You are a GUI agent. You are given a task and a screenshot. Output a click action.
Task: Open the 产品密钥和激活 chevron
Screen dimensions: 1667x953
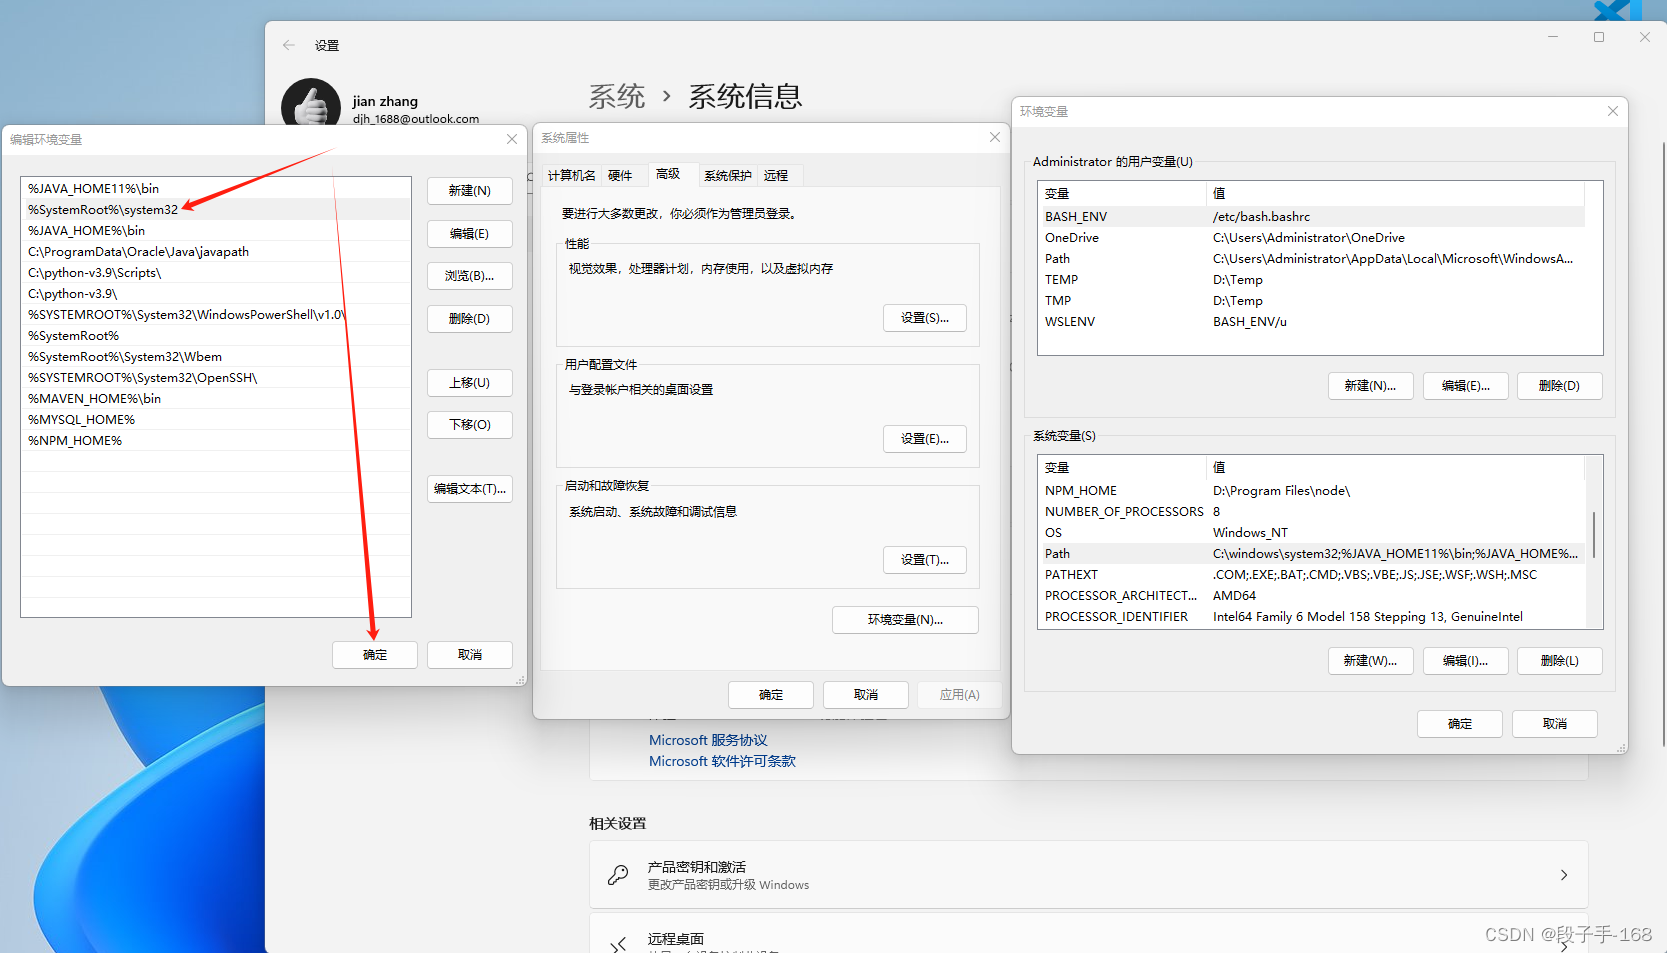(x=1564, y=875)
